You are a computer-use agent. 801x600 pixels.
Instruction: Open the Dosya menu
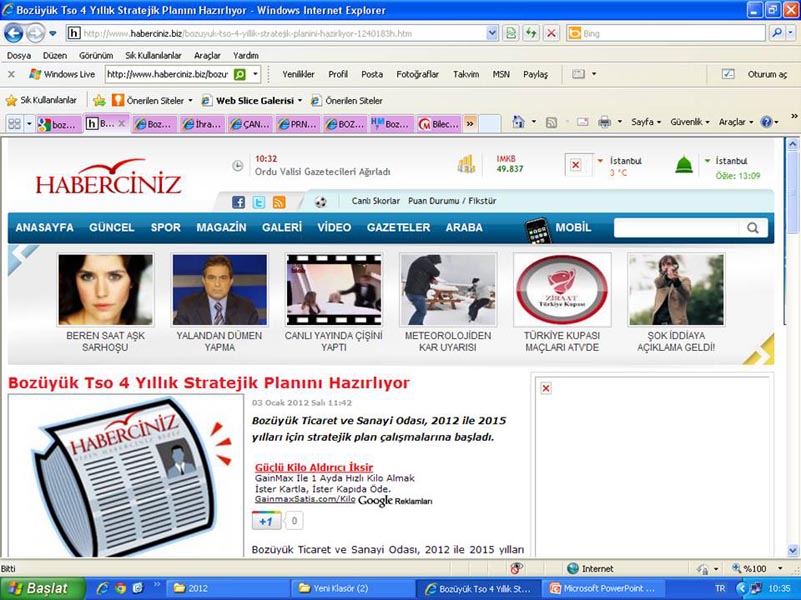coord(18,55)
